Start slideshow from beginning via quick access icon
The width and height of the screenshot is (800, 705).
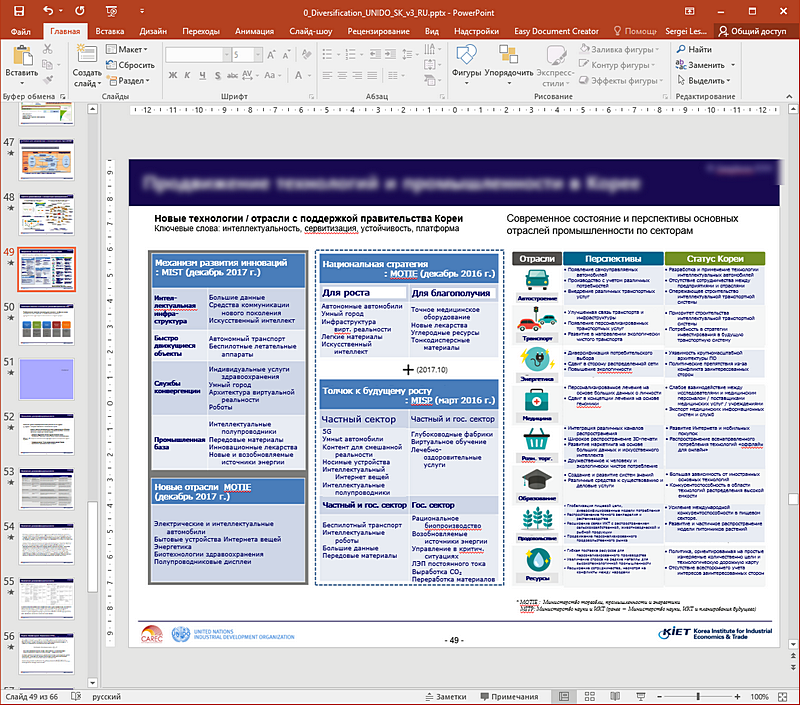pos(111,11)
